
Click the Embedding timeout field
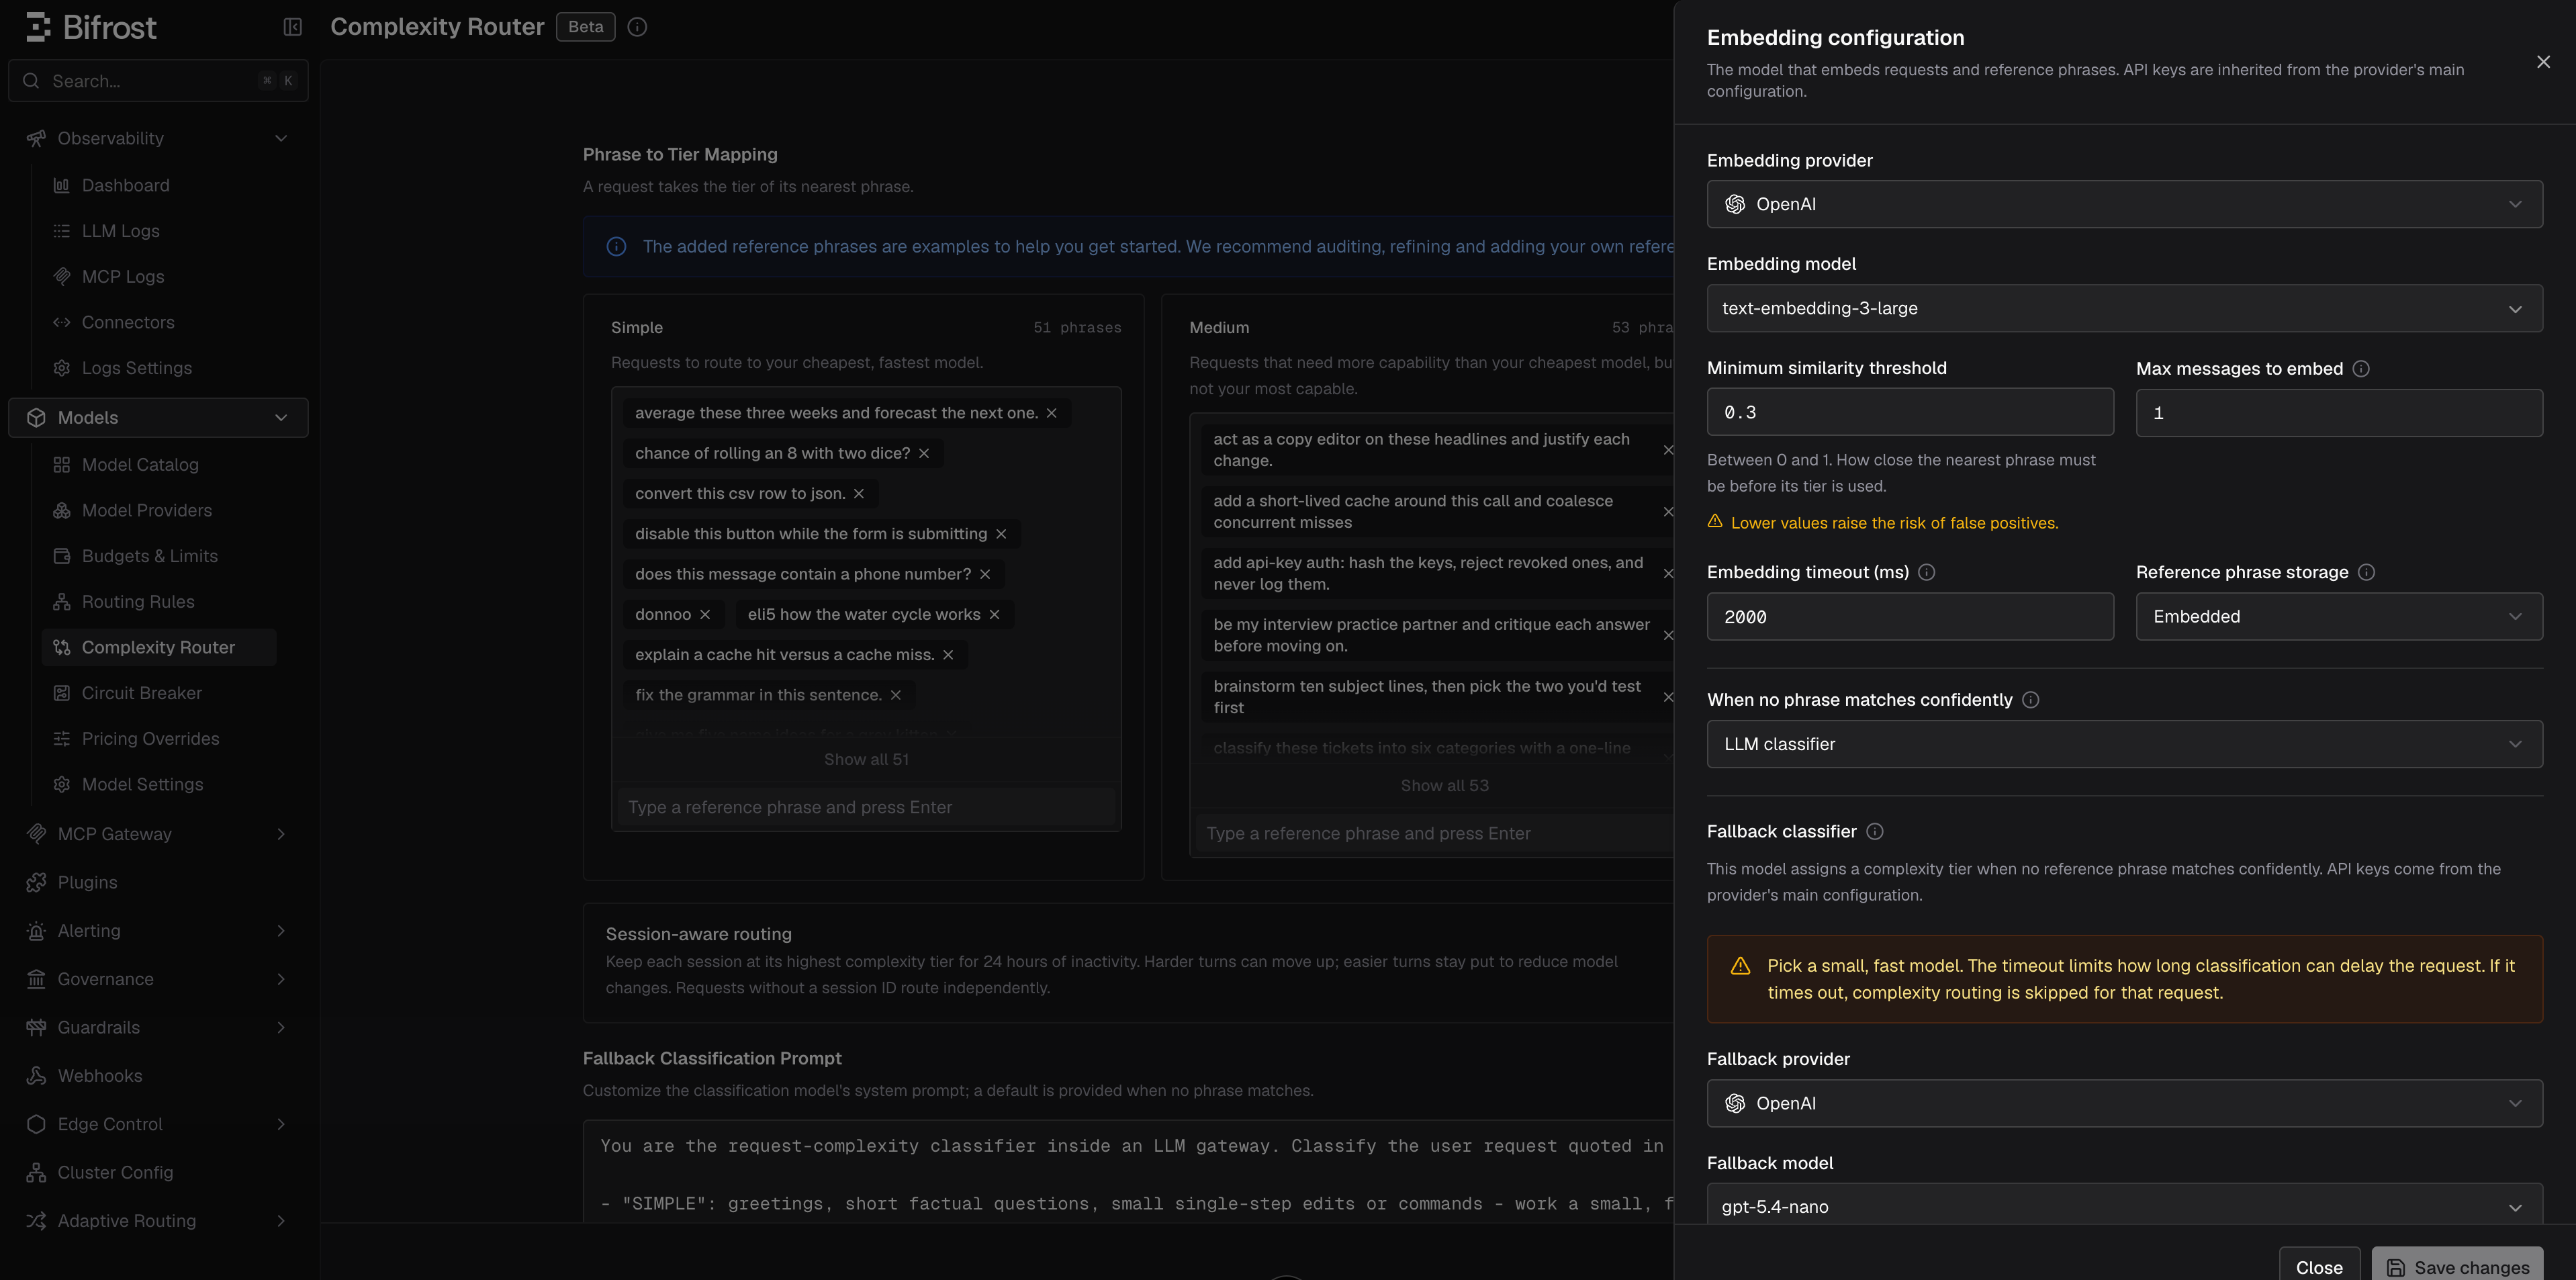tap(1910, 617)
